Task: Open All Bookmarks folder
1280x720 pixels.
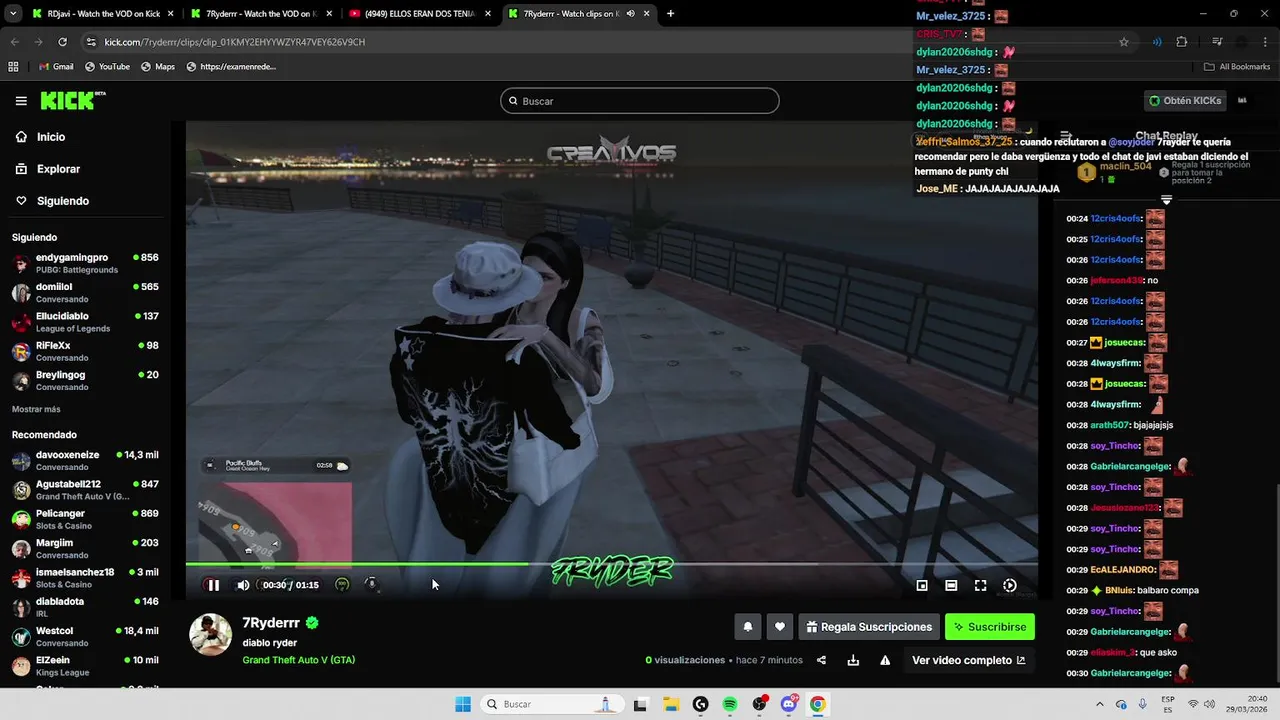Action: [1237, 67]
